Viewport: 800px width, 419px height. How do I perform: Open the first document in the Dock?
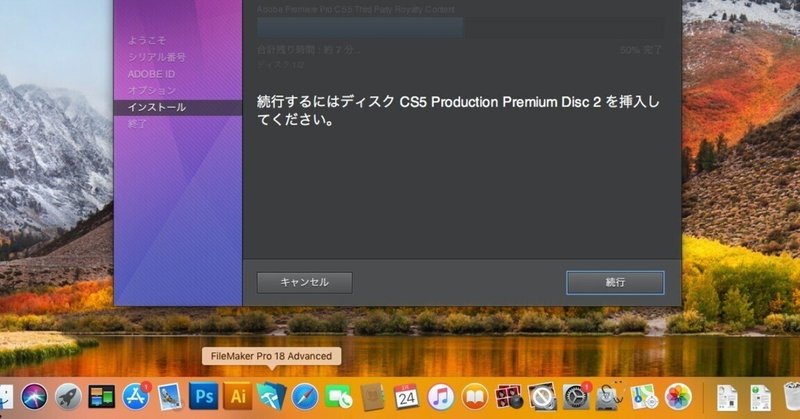pyautogui.click(x=727, y=398)
